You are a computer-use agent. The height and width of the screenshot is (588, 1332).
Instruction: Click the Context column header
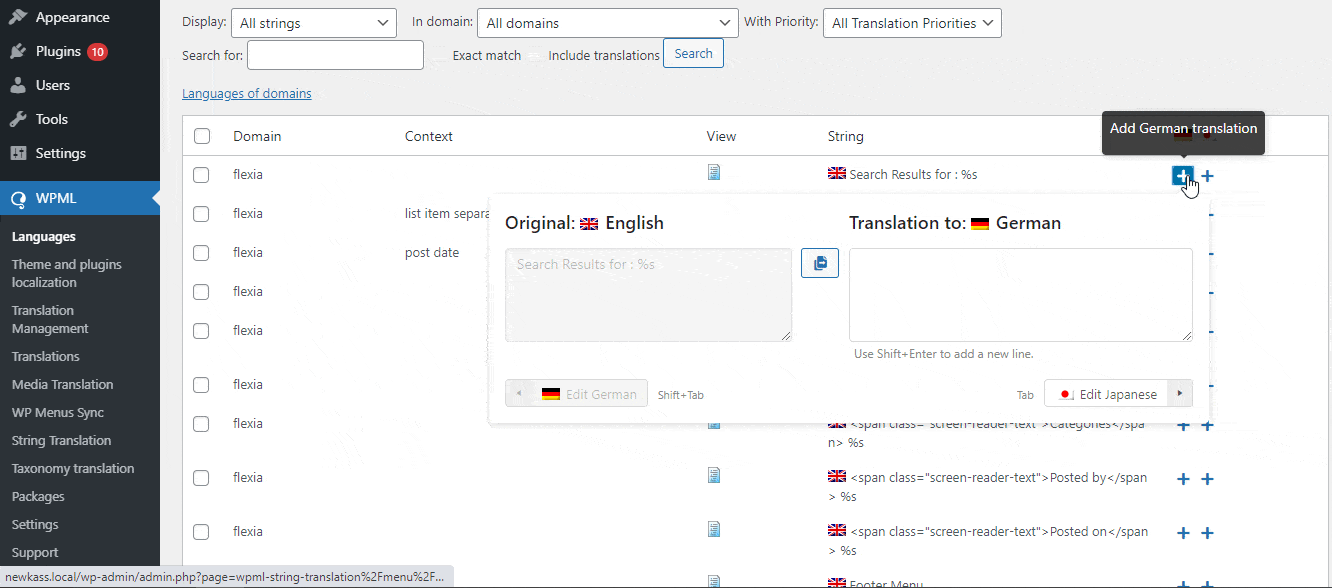click(x=429, y=136)
